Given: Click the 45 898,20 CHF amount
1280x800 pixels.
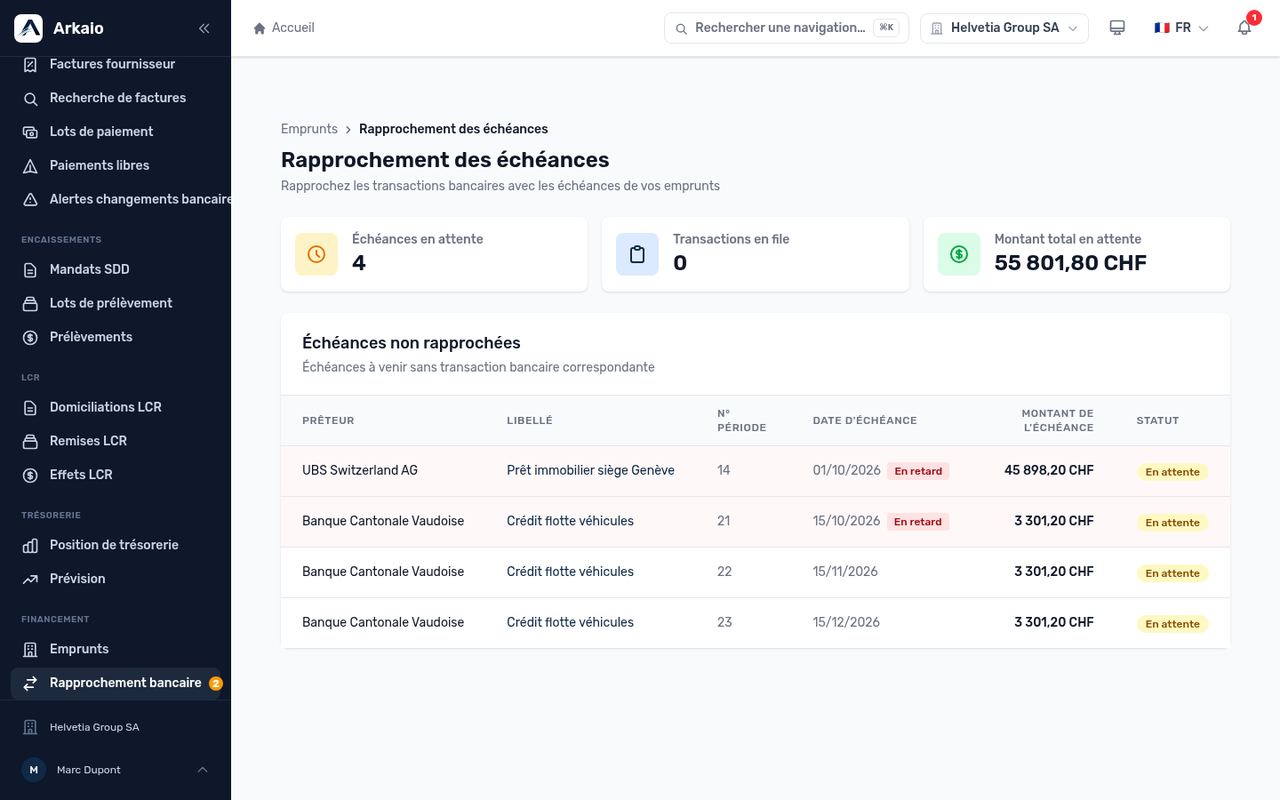Looking at the screenshot, I should coord(1049,470).
